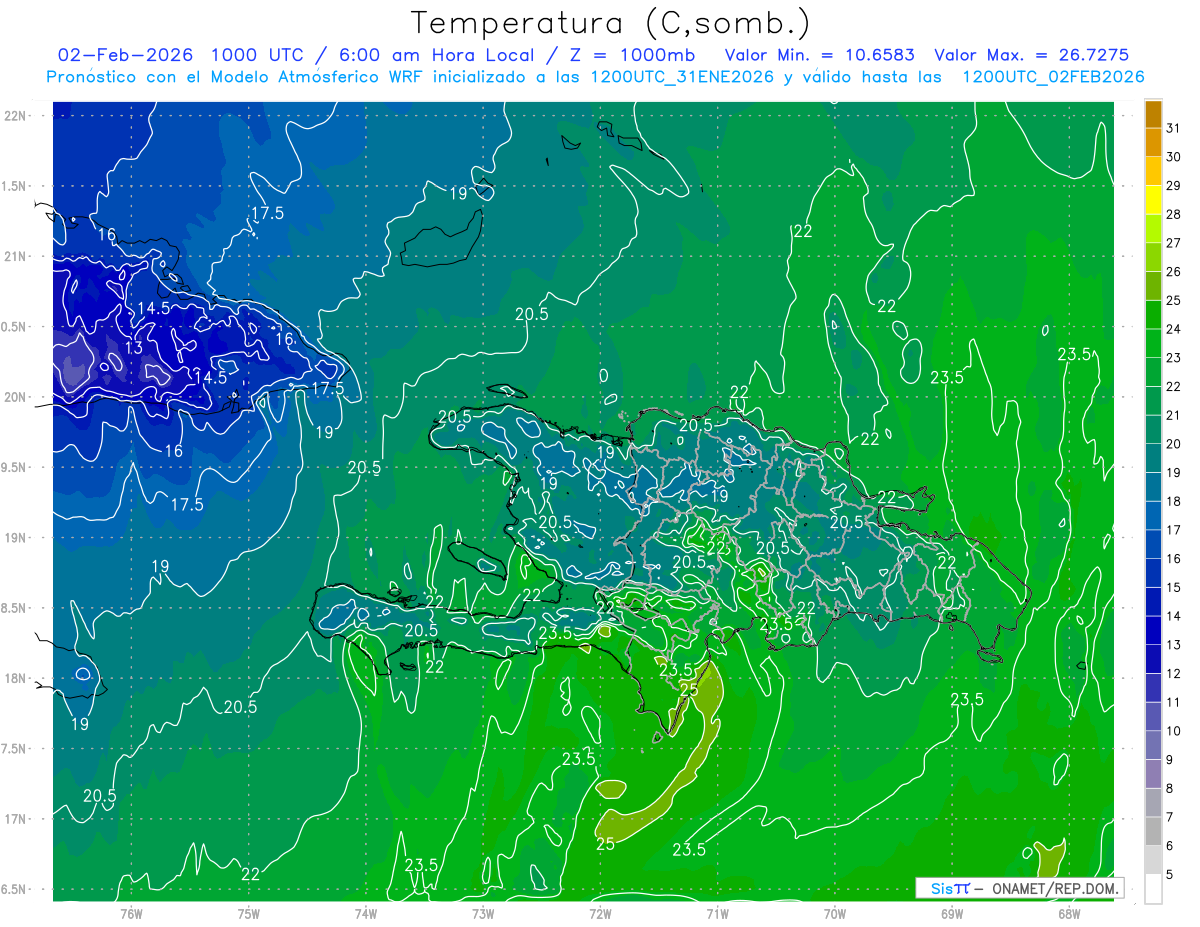The width and height of the screenshot is (1200, 927).
Task: Click the "1000 UTC" time text
Action: pos(256,55)
